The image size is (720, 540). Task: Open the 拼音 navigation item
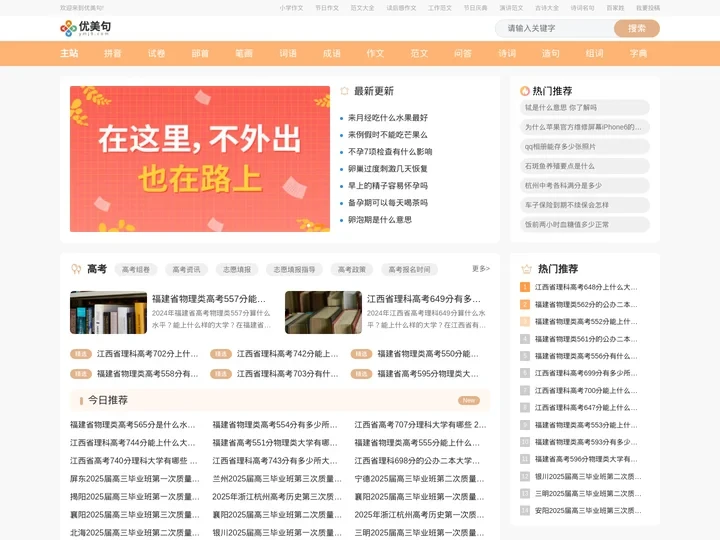[x=112, y=53]
